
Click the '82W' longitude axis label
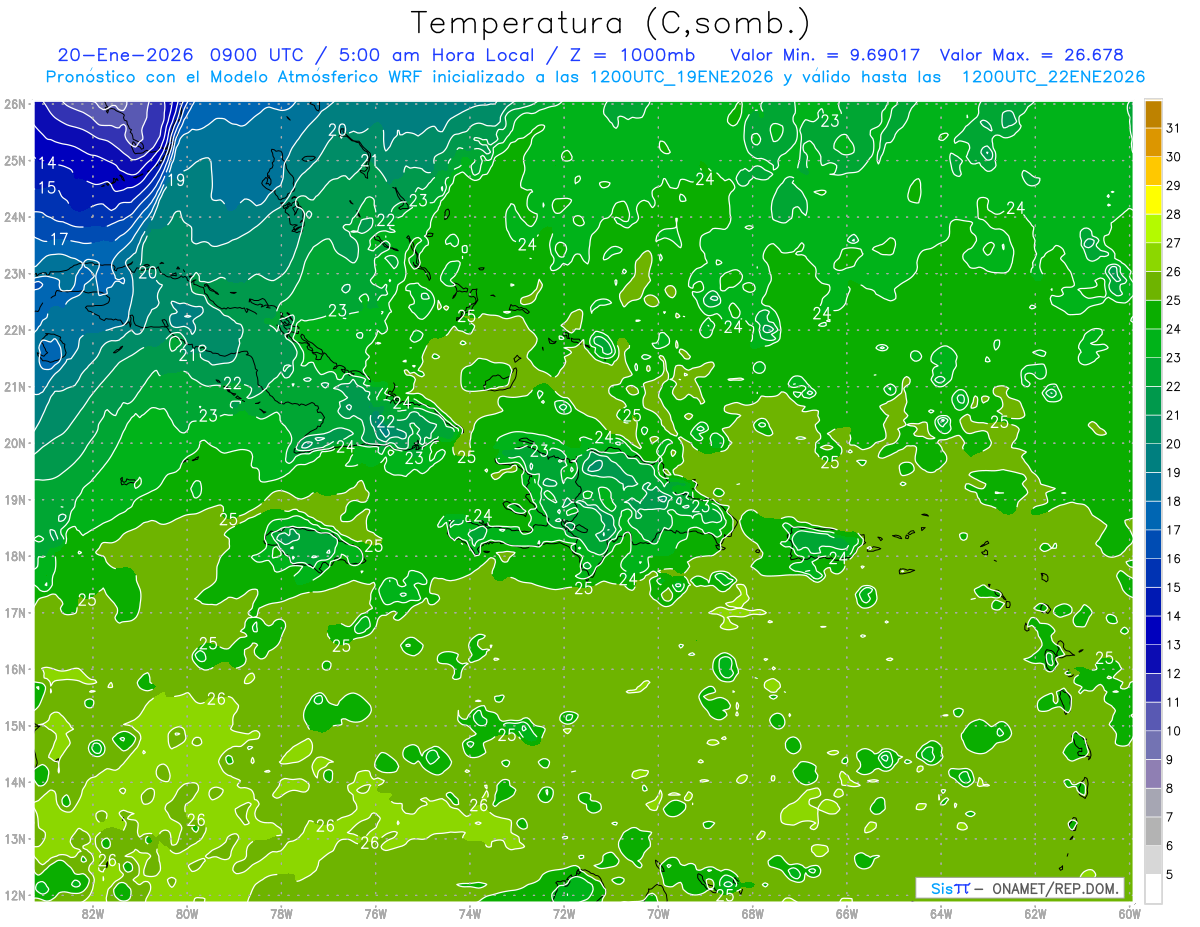coord(93,913)
